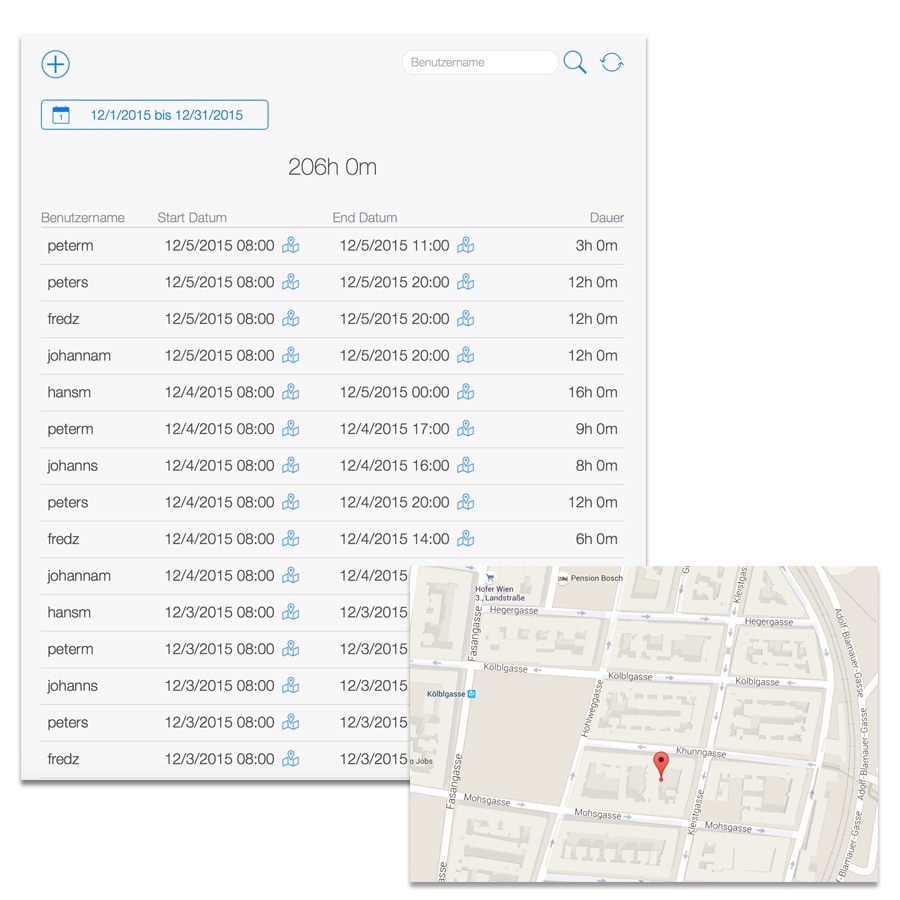
Task: Click the Pension Bosch lodging marker on map
Action: (x=563, y=579)
